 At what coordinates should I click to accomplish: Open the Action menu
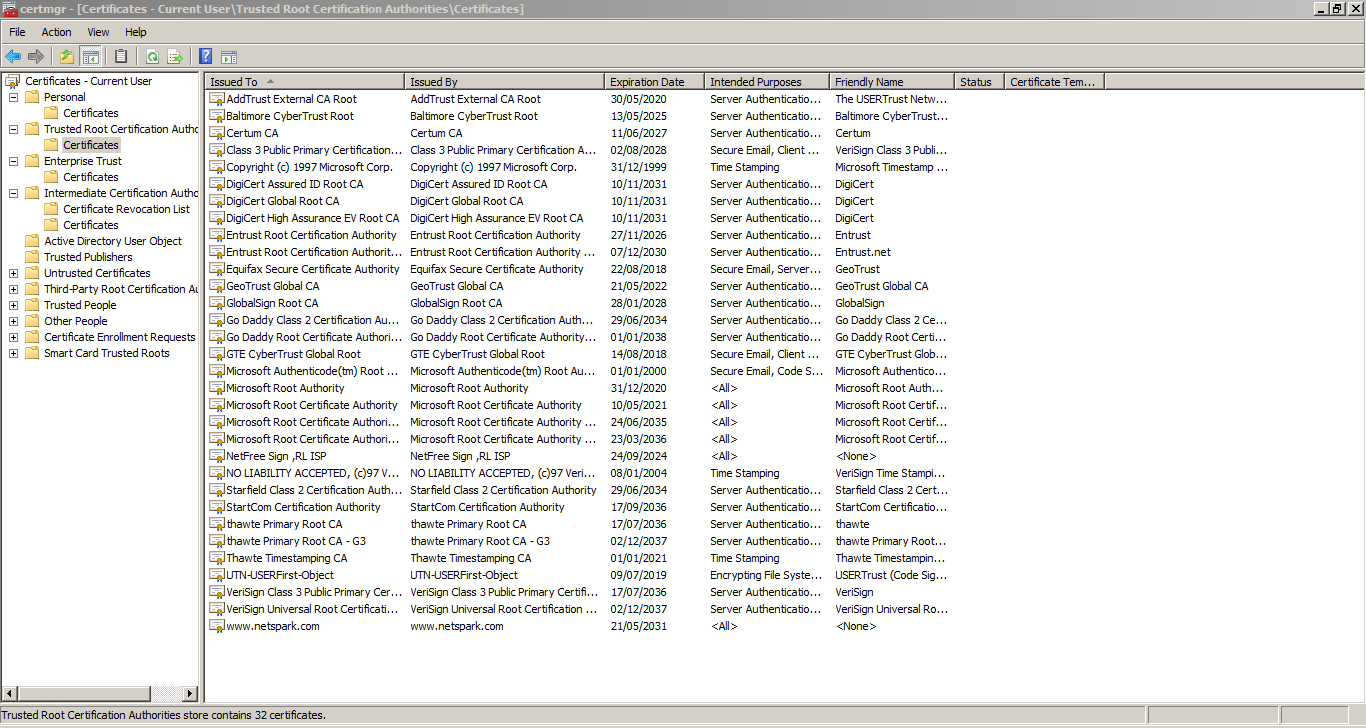pos(56,32)
